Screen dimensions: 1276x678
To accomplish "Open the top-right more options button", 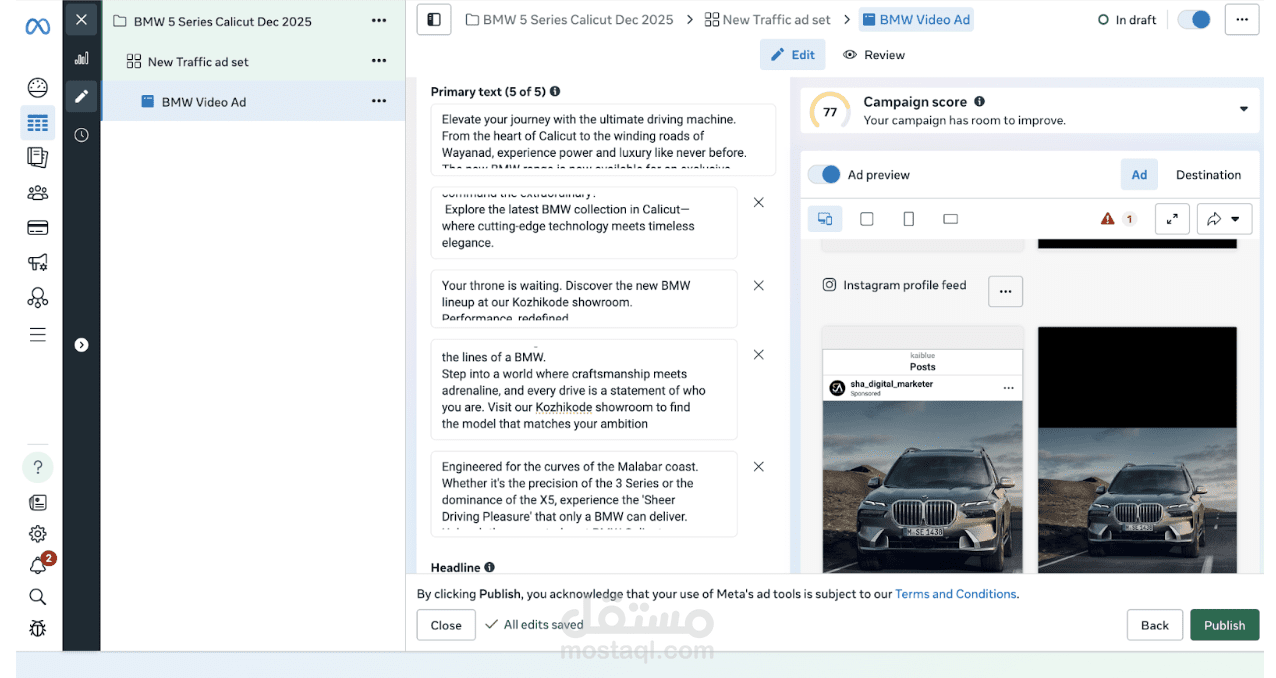I will coord(1242,19).
